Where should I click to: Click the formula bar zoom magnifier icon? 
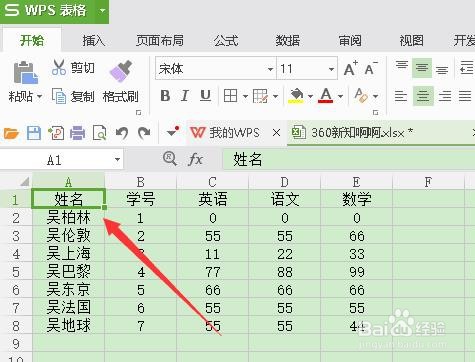pos(170,158)
